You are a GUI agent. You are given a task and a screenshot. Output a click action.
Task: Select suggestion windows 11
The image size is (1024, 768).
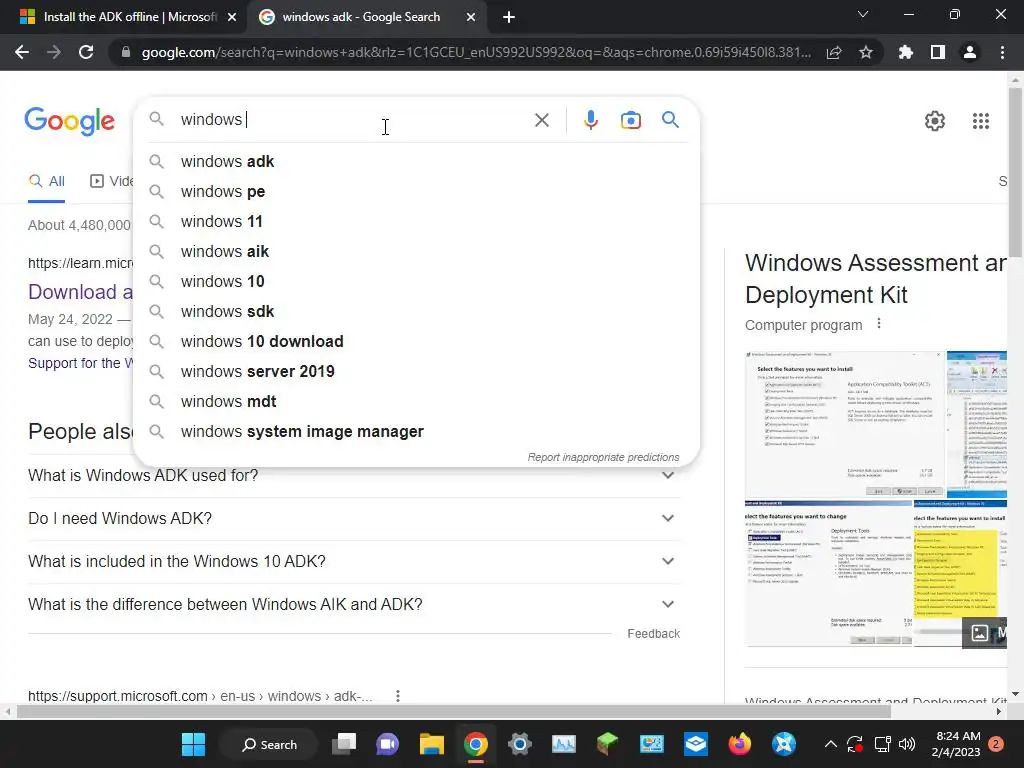[x=416, y=221]
